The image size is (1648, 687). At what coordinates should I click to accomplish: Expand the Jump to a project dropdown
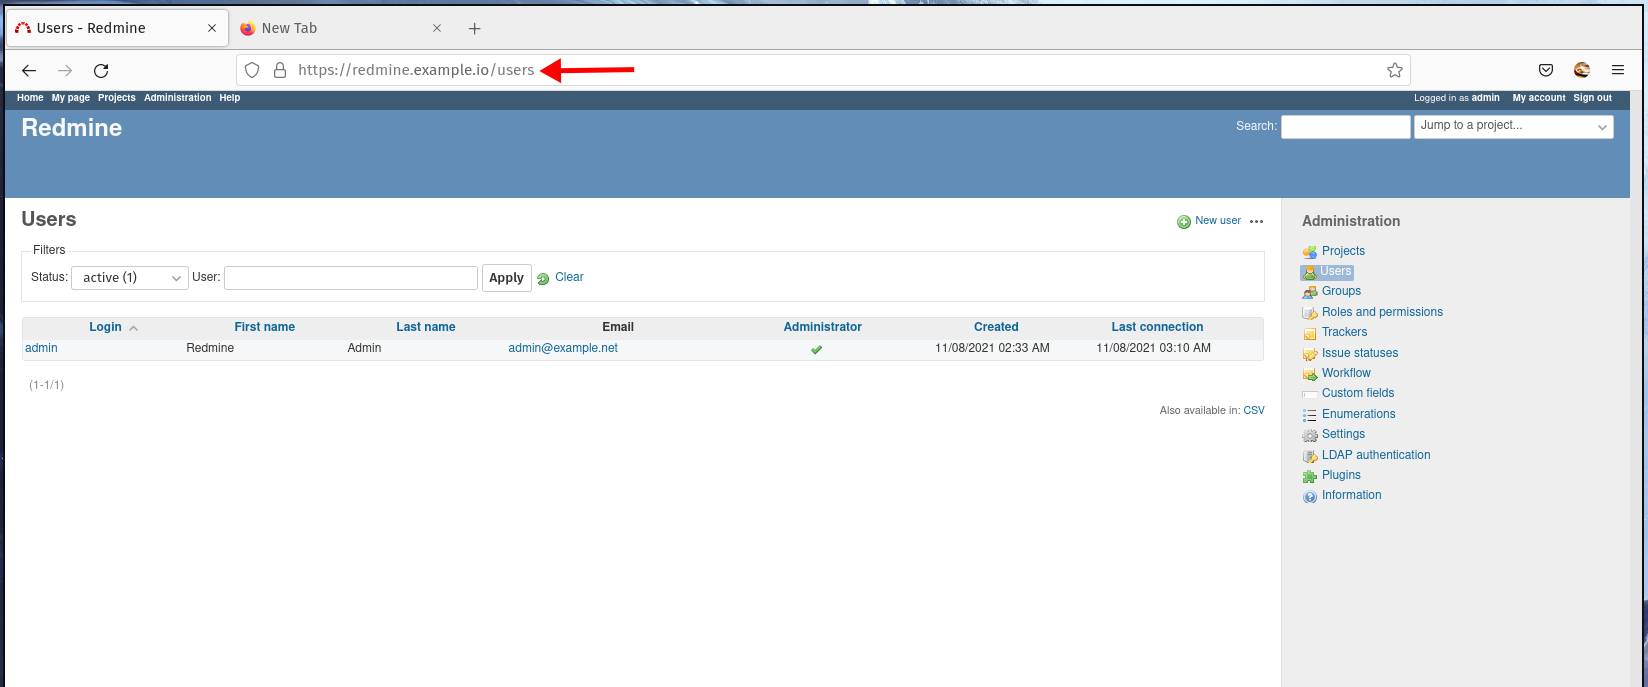pyautogui.click(x=1513, y=126)
